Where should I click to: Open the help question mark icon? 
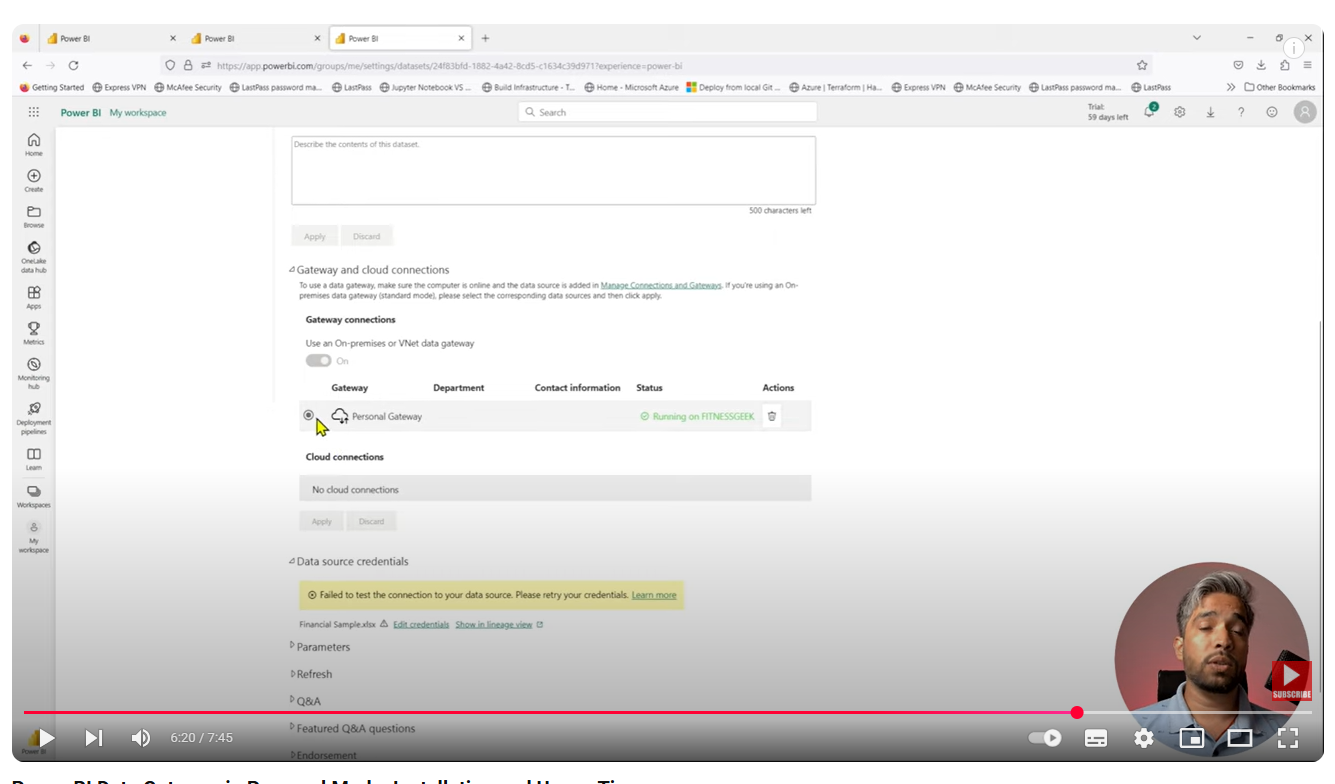click(x=1241, y=112)
